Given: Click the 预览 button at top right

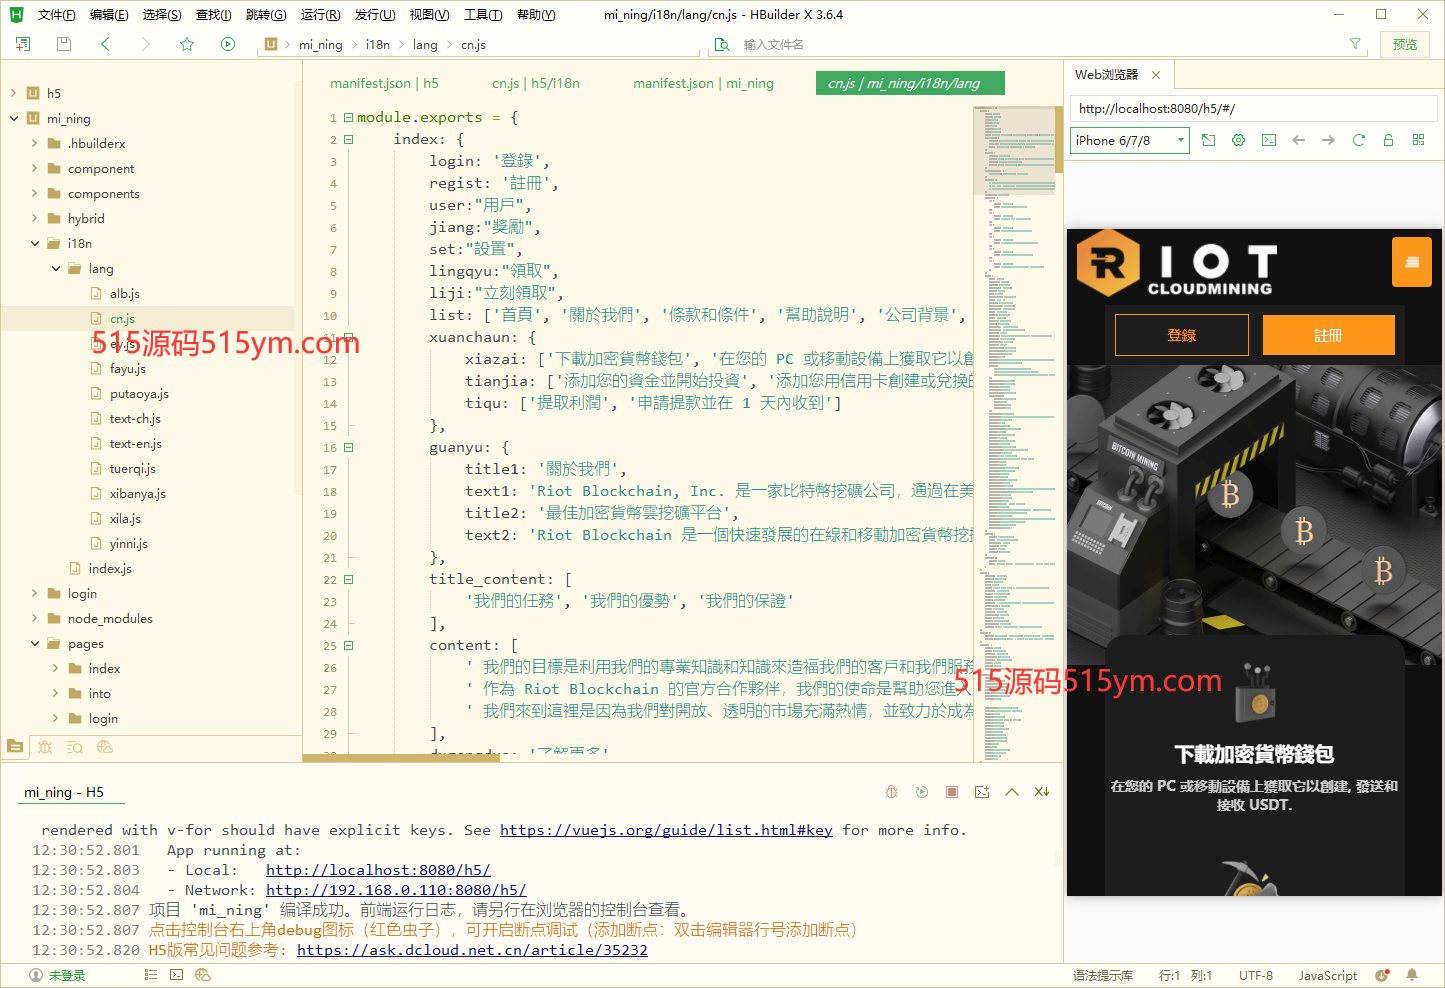Looking at the screenshot, I should coord(1404,44).
